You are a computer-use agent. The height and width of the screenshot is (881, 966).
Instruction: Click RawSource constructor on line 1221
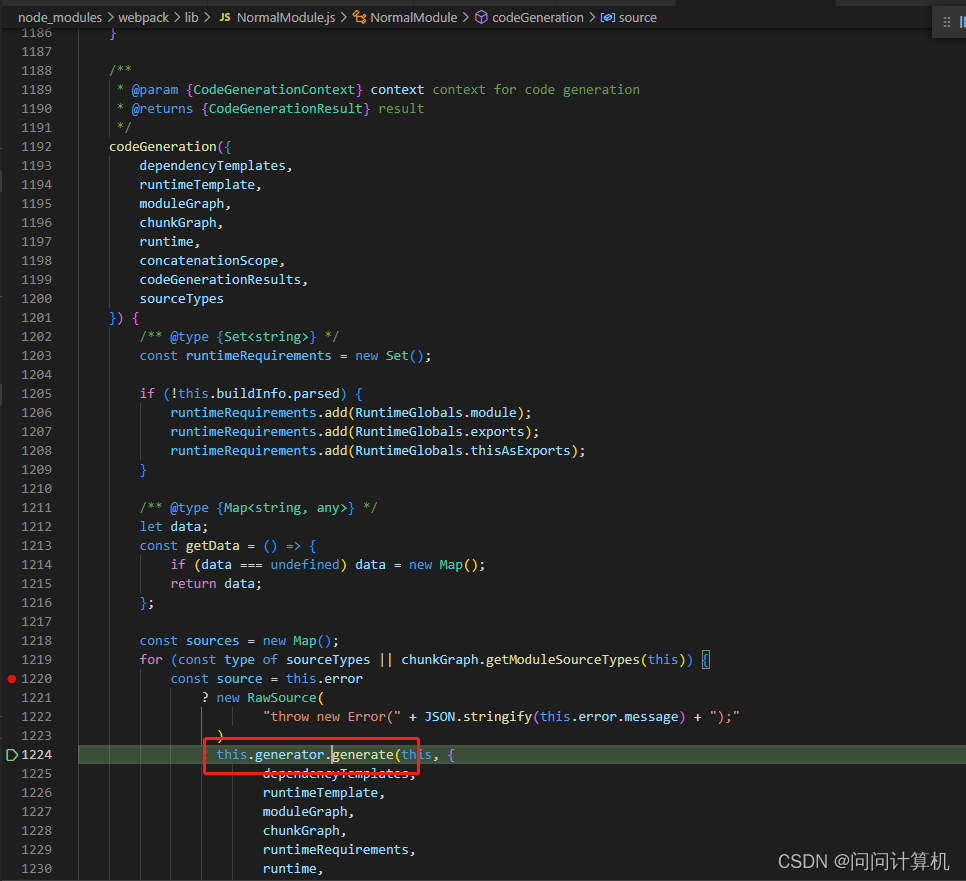282,698
